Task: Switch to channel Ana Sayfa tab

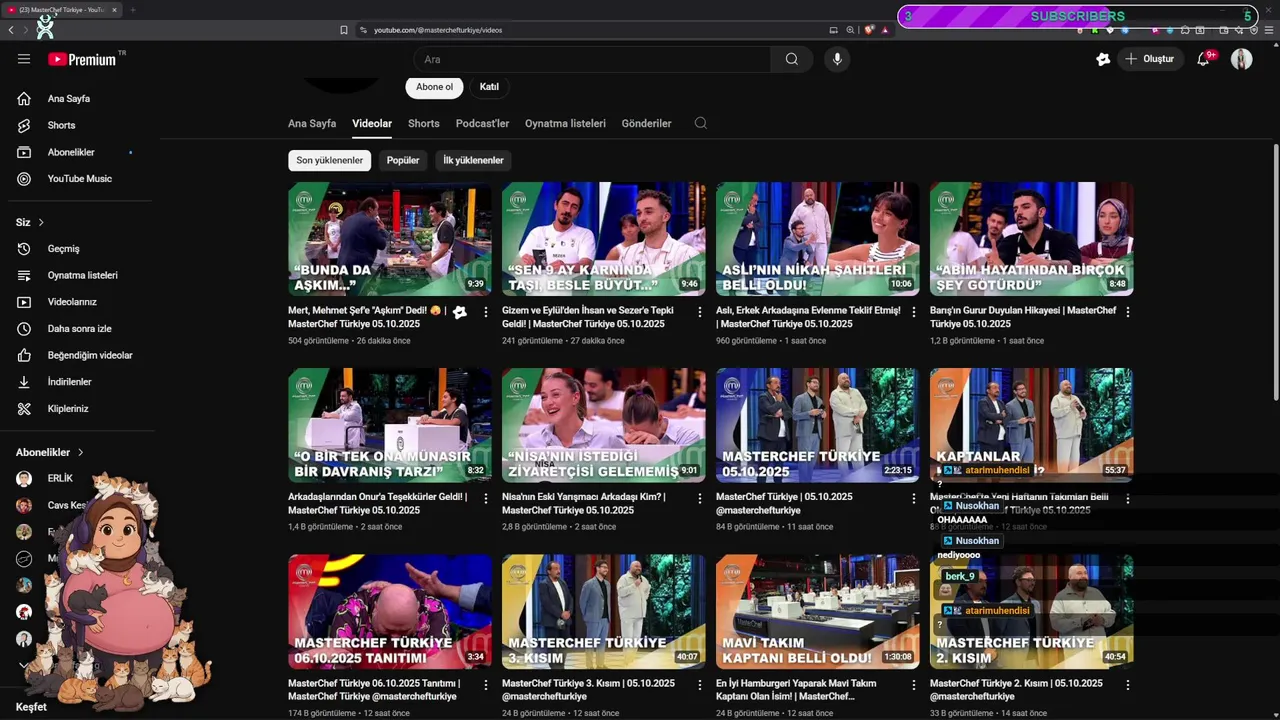Action: pyautogui.click(x=312, y=123)
